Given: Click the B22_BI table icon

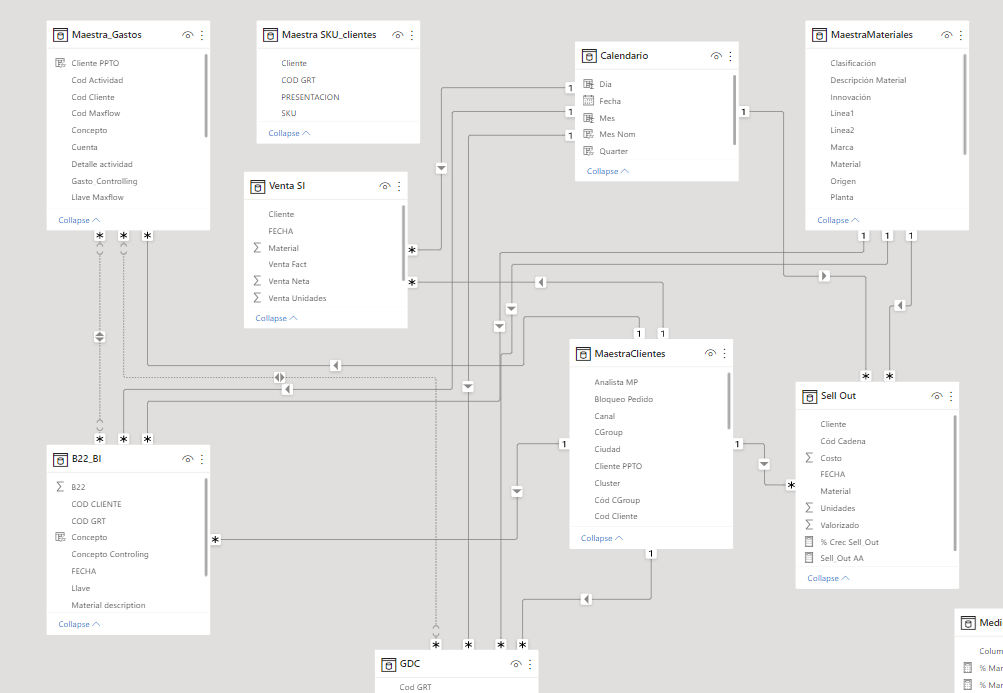Looking at the screenshot, I should click(60, 459).
